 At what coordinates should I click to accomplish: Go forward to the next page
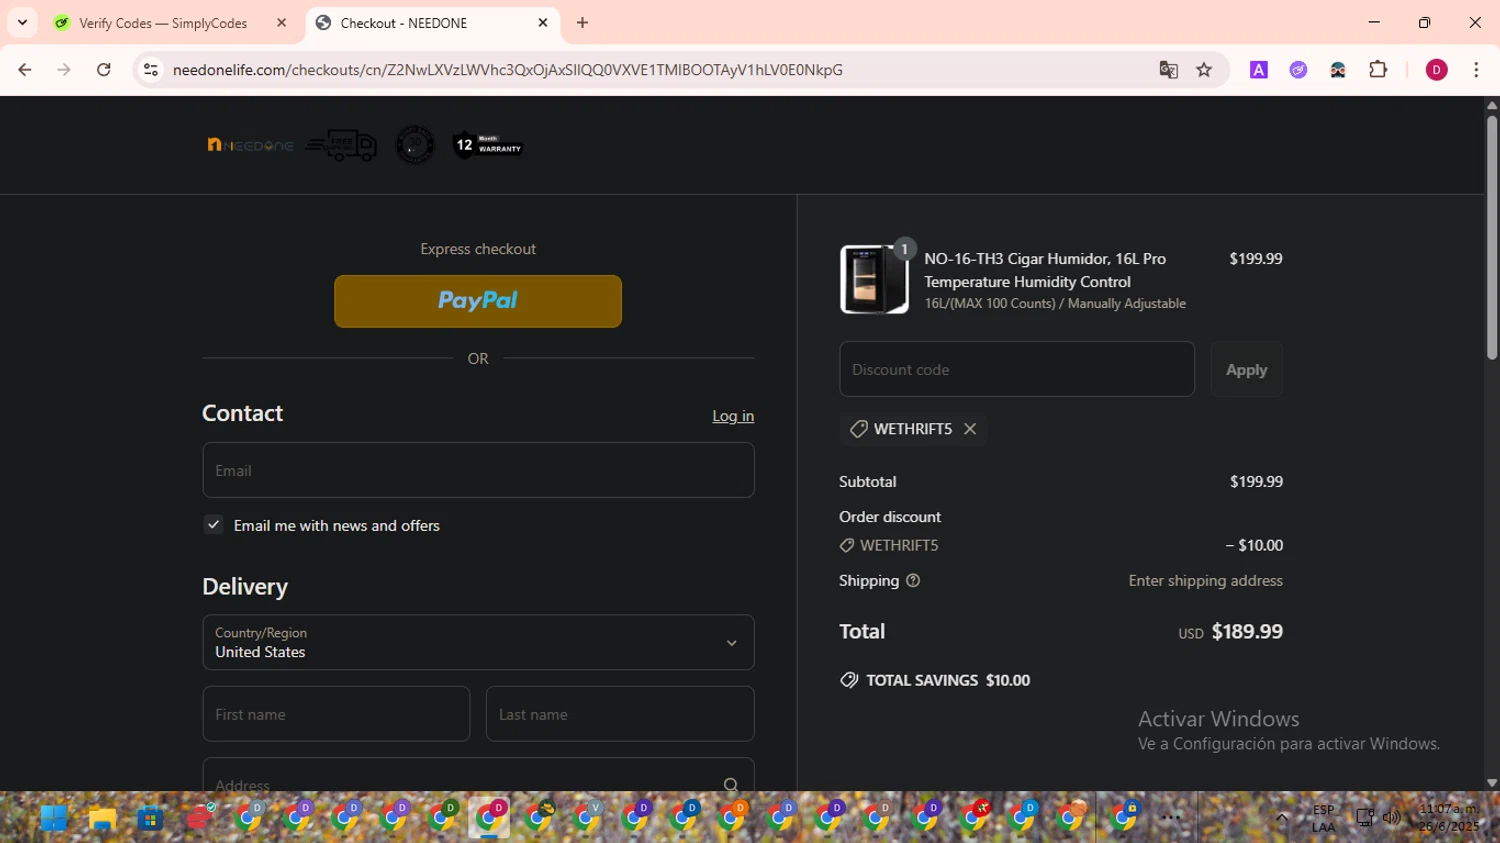pyautogui.click(x=64, y=70)
